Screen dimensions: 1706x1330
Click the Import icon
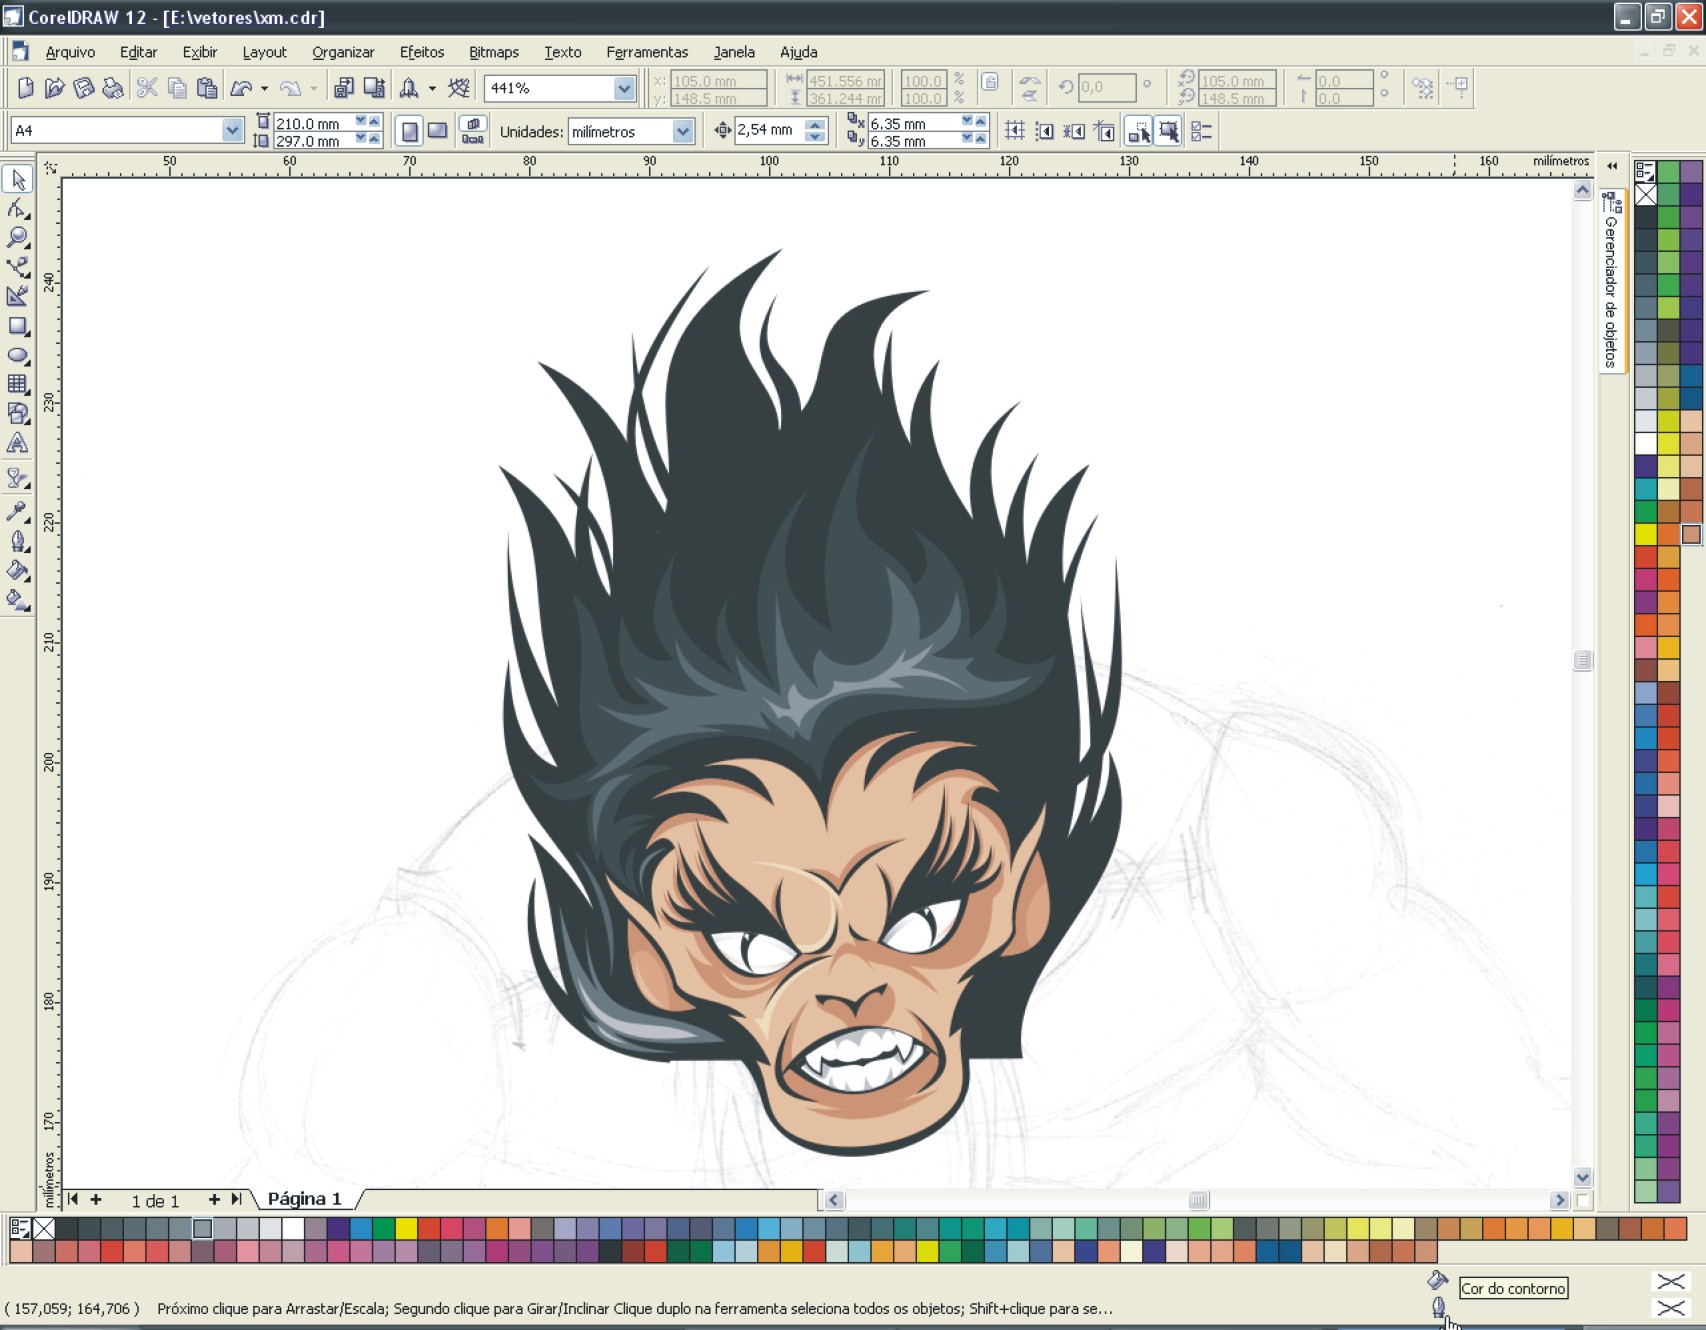pos(343,88)
